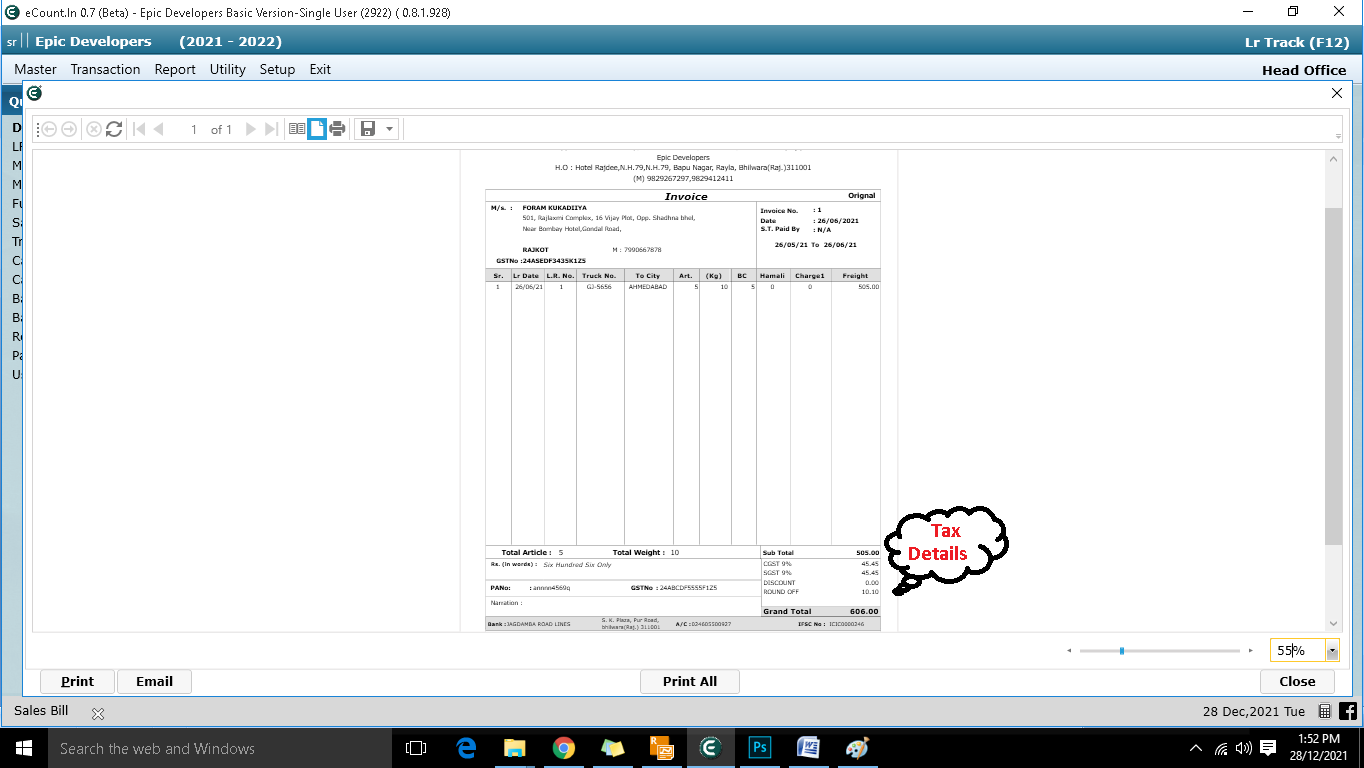
Task: Click the report viewer app logo icon
Action: click(x=34, y=93)
